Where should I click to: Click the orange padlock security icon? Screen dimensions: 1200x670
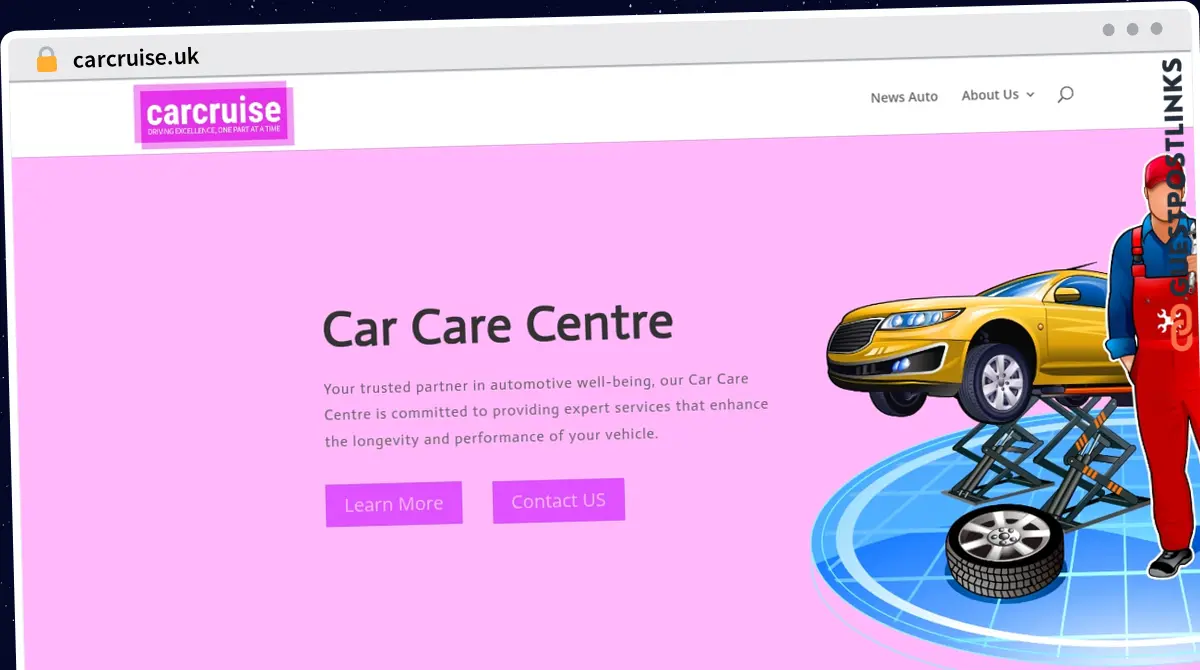pyautogui.click(x=46, y=59)
